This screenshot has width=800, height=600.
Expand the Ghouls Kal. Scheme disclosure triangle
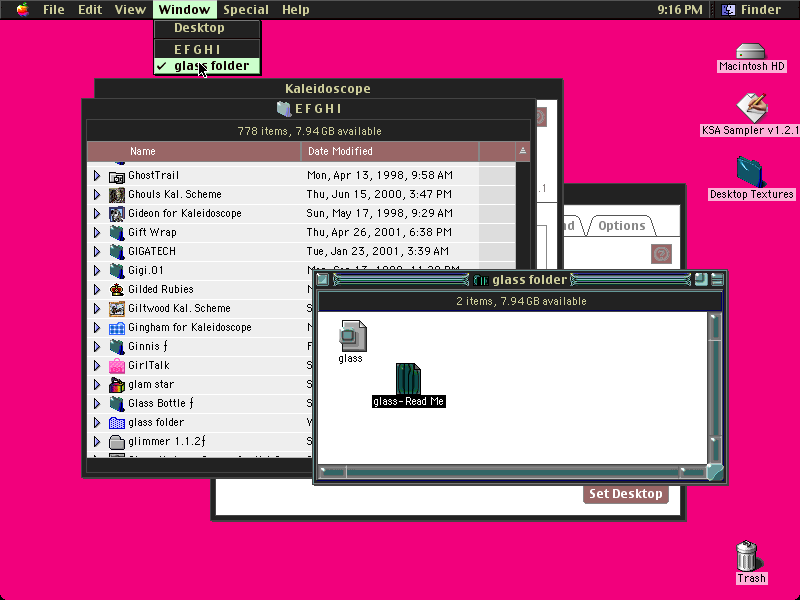(96, 194)
